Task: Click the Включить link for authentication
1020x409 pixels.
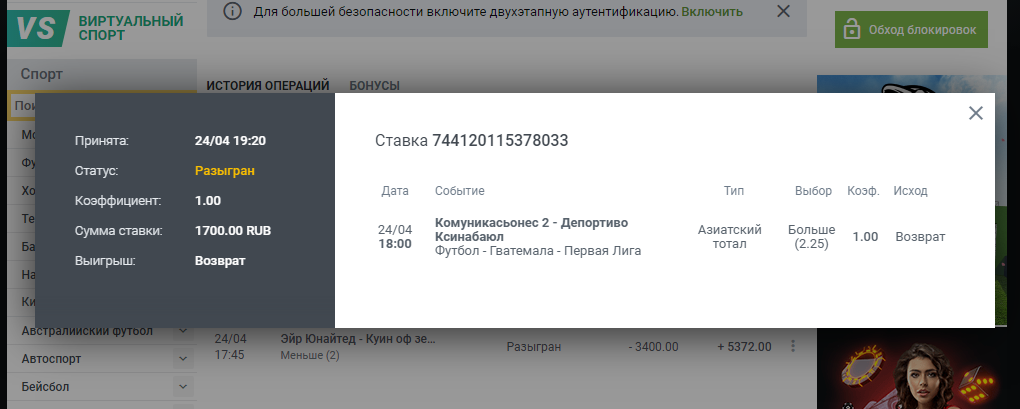Action: point(712,12)
